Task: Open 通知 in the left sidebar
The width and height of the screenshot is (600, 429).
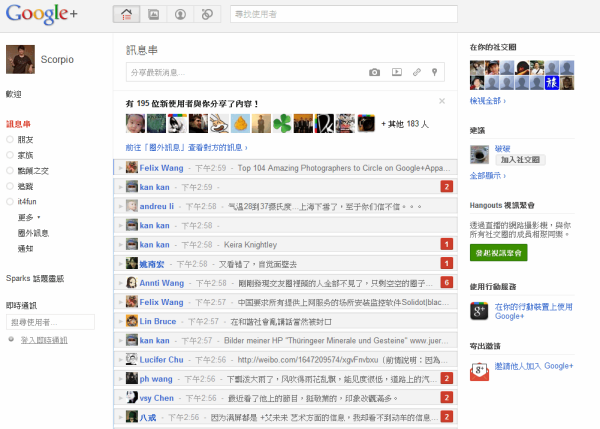Action: [x=26, y=247]
